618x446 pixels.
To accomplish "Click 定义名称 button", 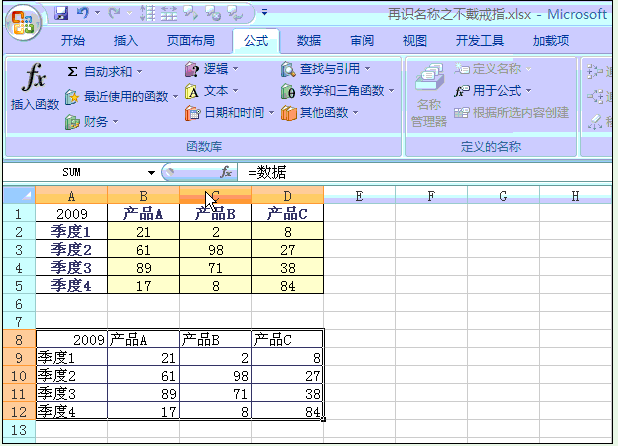I will [x=493, y=69].
